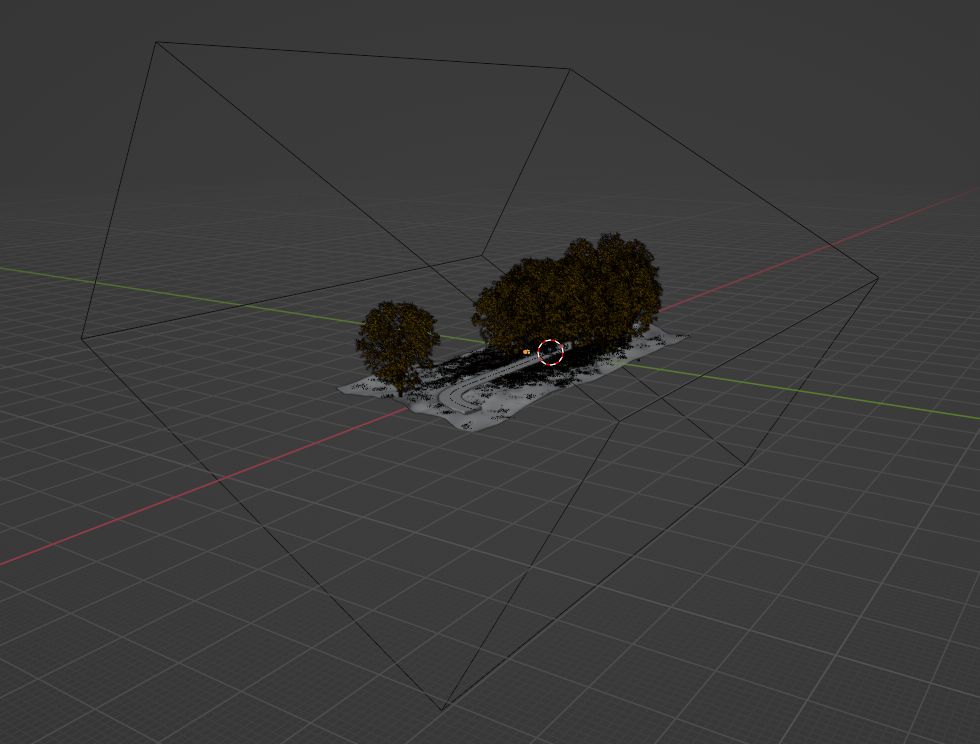
Task: Select the large cluster of trees
Action: [568, 293]
